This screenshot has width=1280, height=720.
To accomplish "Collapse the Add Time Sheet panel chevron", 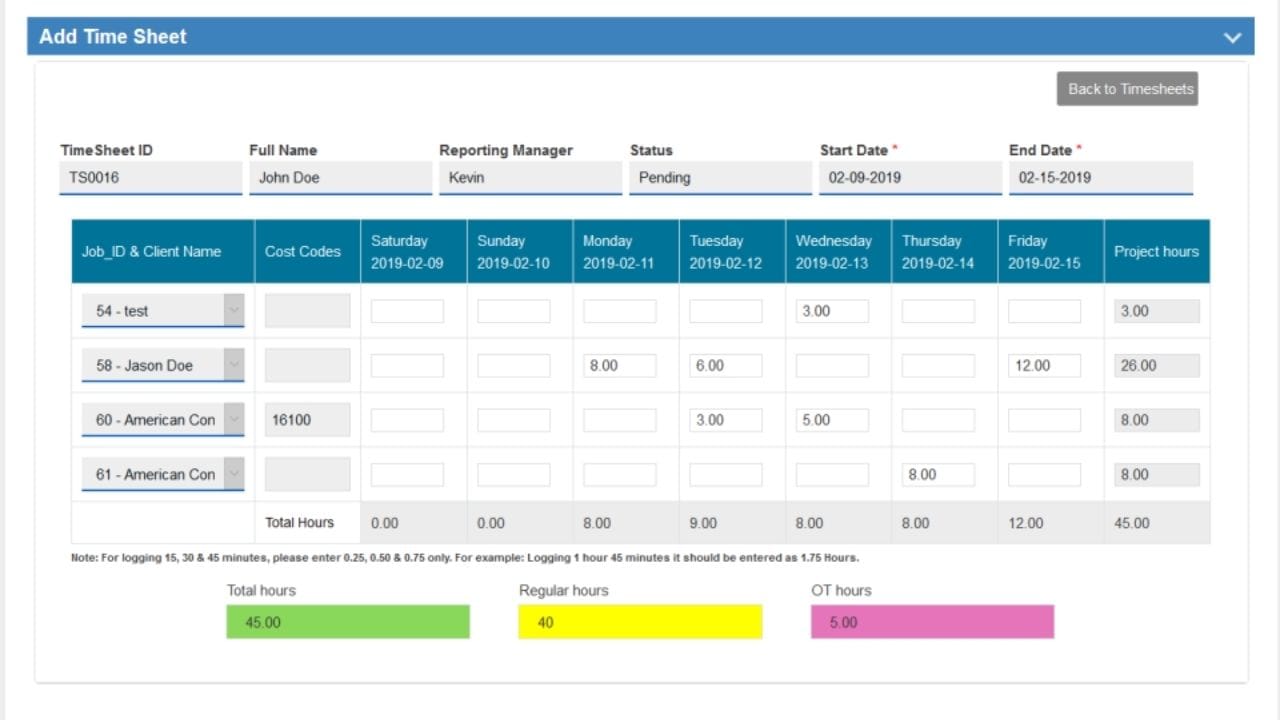I will point(1232,36).
